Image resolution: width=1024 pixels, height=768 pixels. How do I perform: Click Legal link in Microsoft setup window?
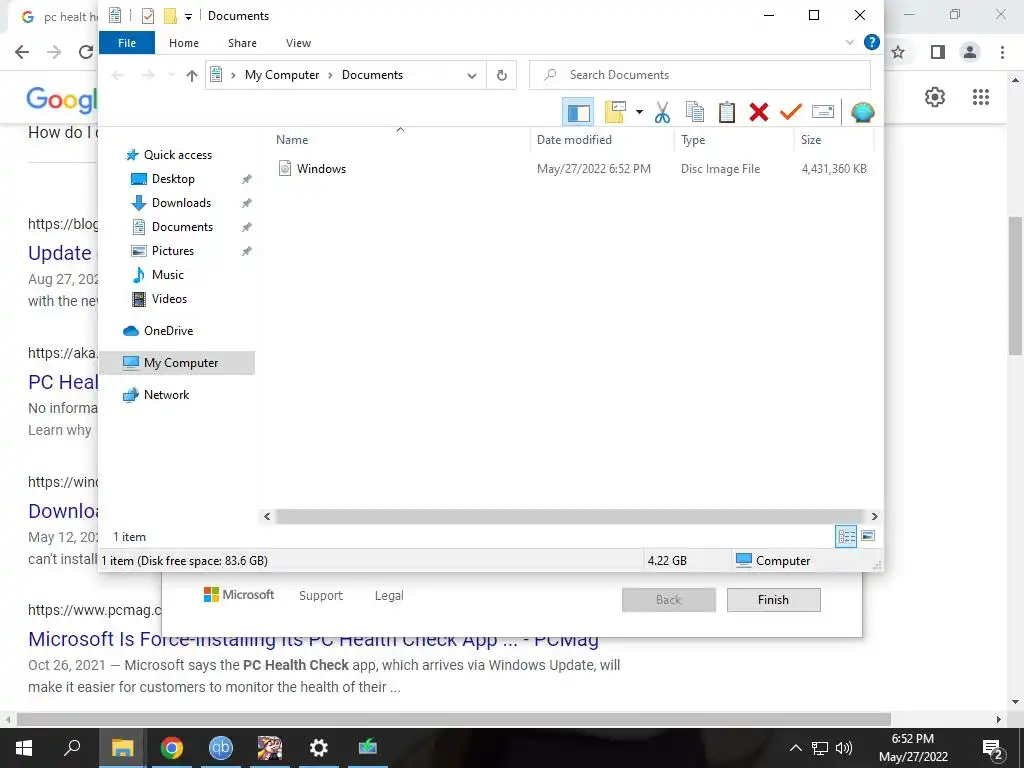coord(389,596)
